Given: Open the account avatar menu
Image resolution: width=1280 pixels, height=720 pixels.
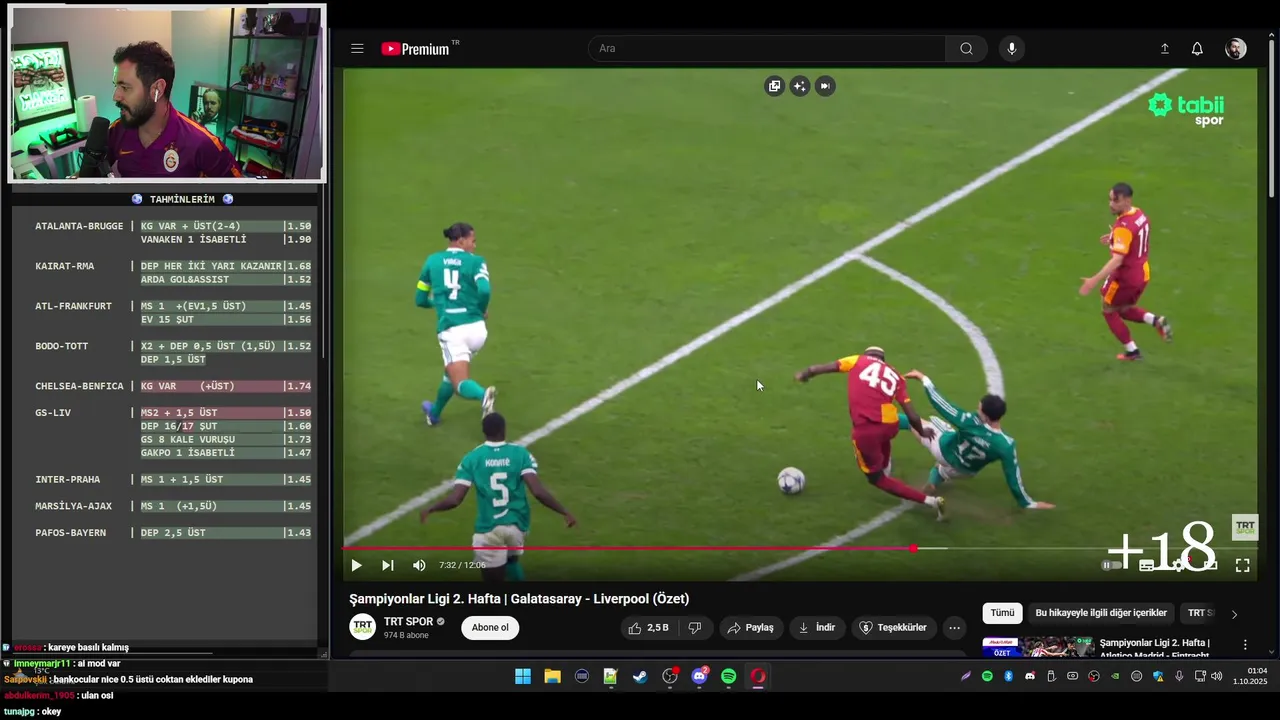Looking at the screenshot, I should point(1236,49).
